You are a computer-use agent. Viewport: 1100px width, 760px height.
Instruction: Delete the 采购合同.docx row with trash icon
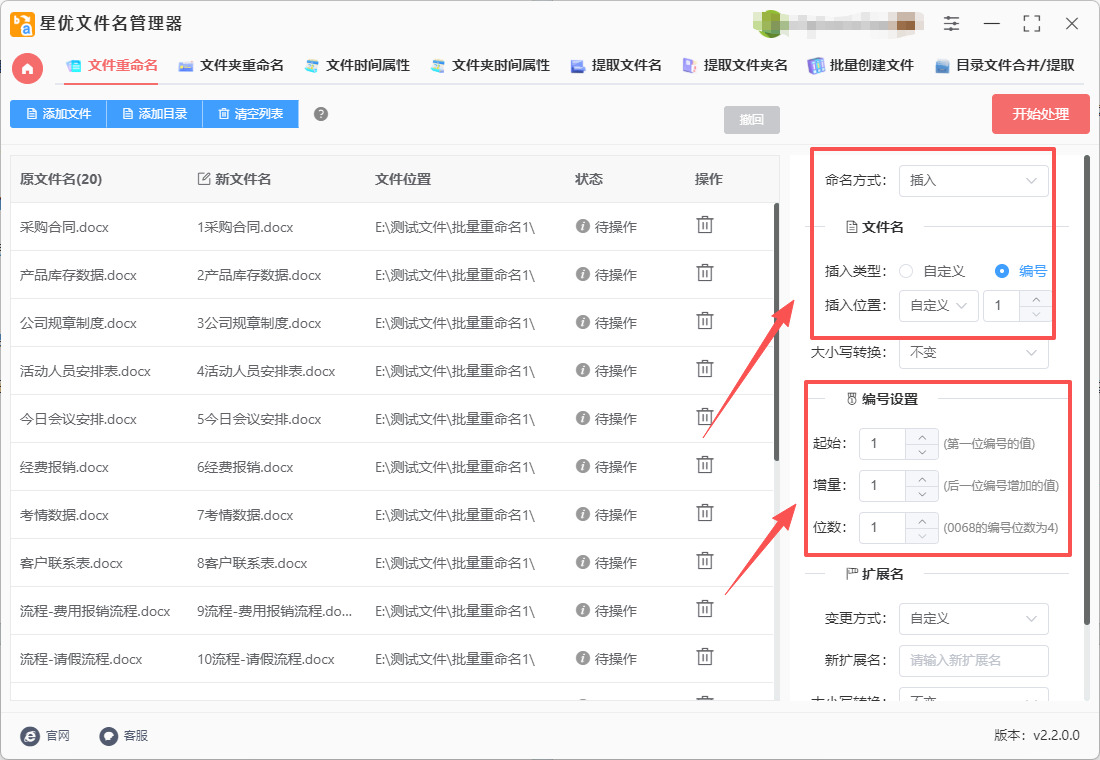coord(704,225)
